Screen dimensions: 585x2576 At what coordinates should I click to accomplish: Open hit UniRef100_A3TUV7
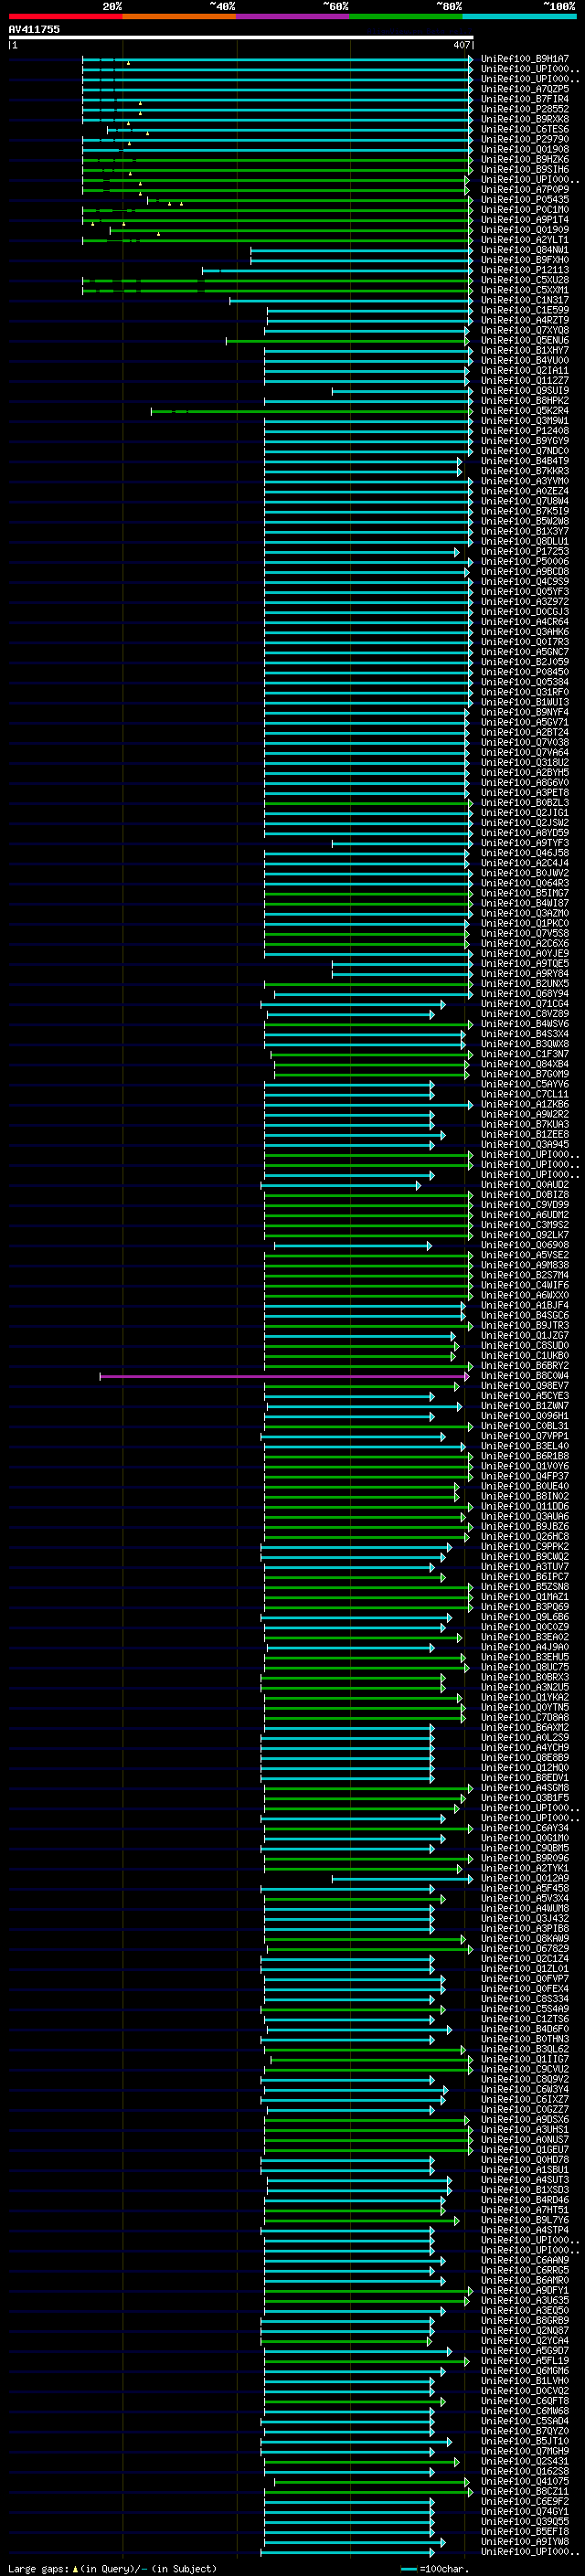tap(525, 1567)
